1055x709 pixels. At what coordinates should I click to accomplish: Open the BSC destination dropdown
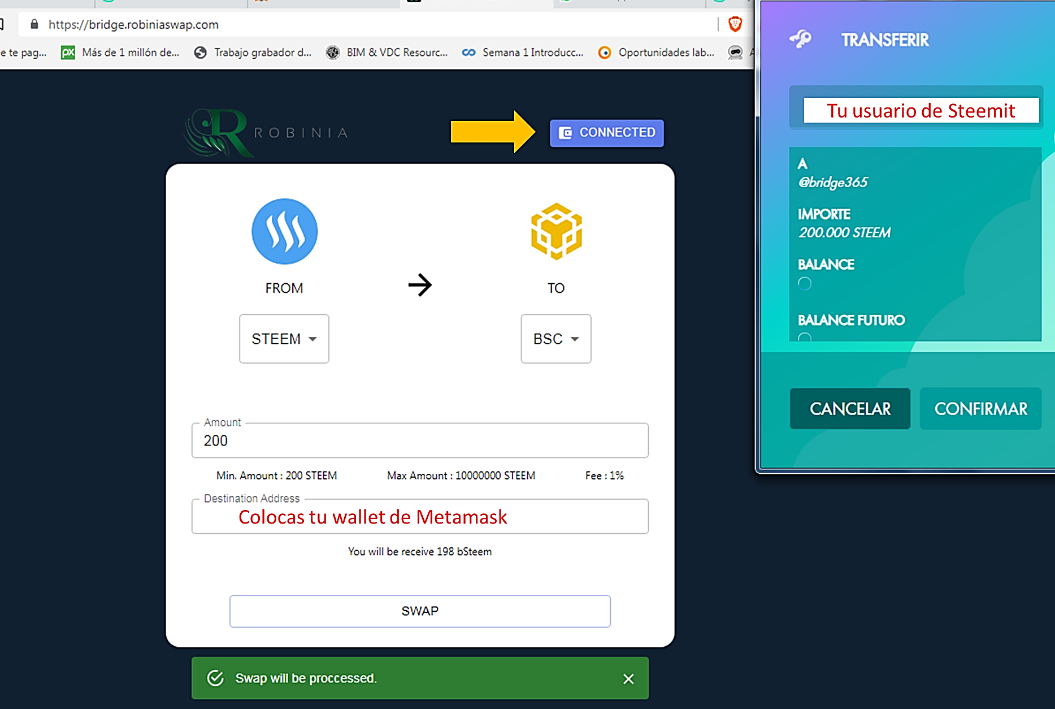point(556,339)
